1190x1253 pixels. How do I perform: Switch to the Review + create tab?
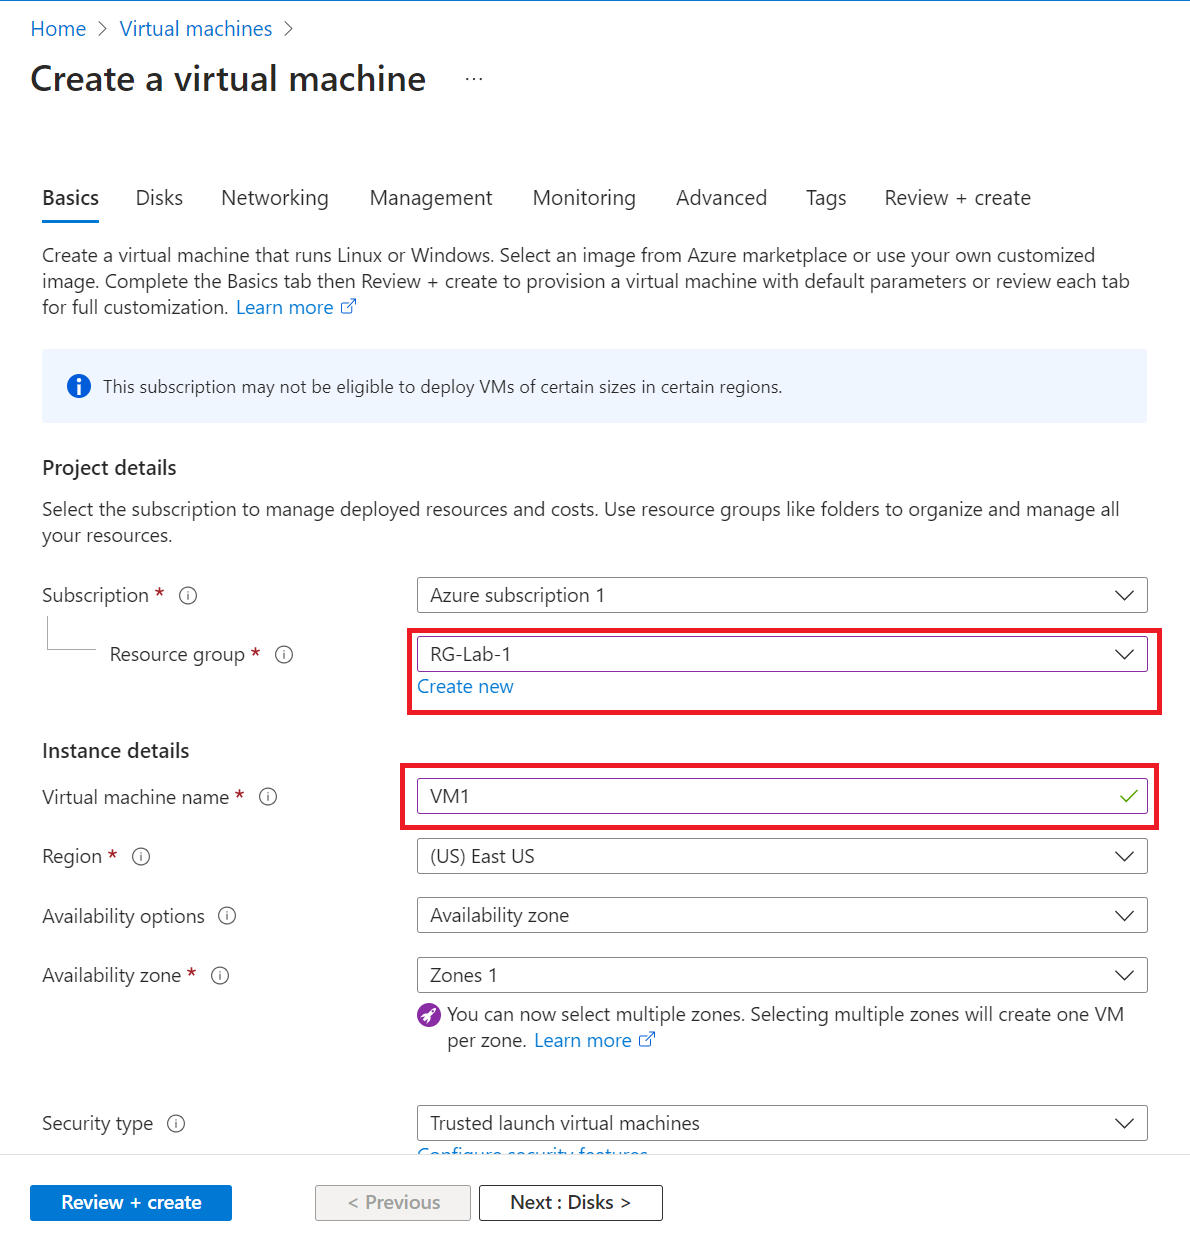point(957,198)
